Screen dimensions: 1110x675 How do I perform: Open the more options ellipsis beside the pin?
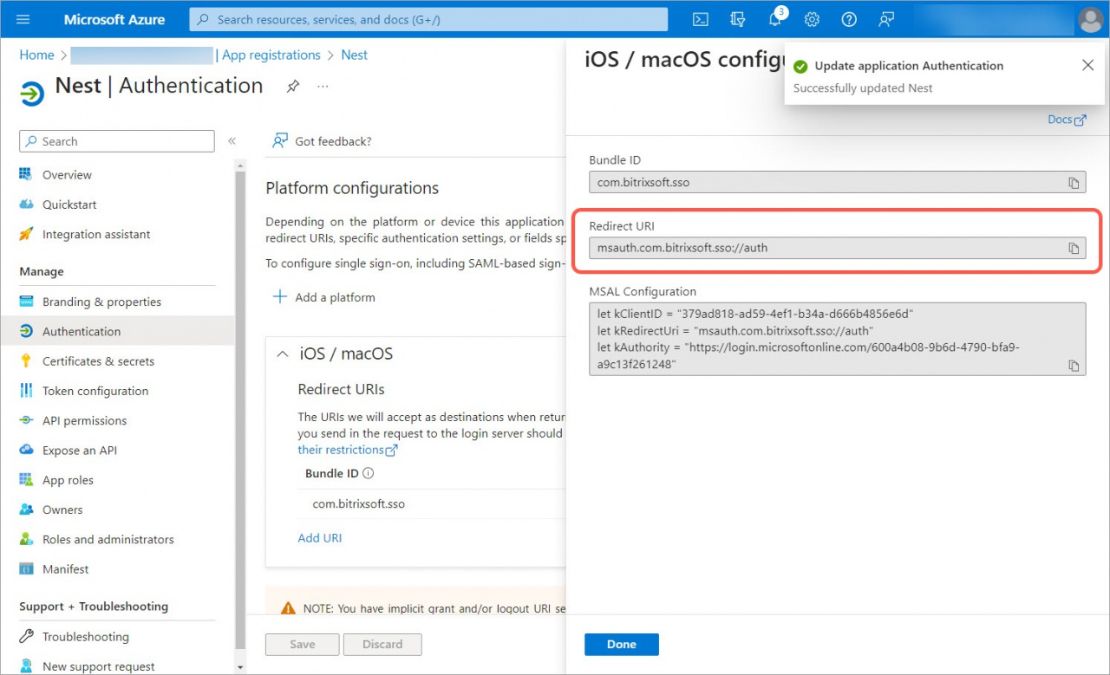coord(323,86)
